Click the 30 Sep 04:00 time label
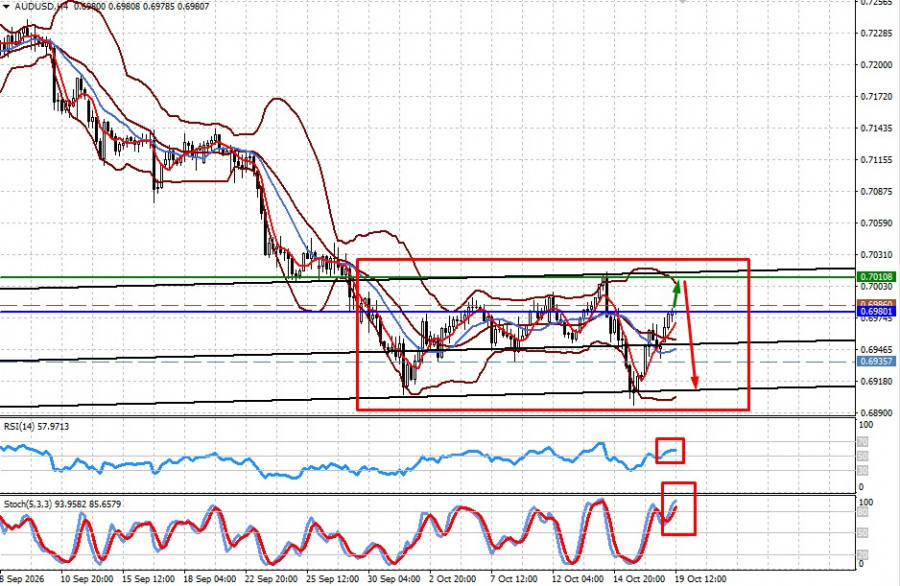This screenshot has width=900, height=586. 394,579
